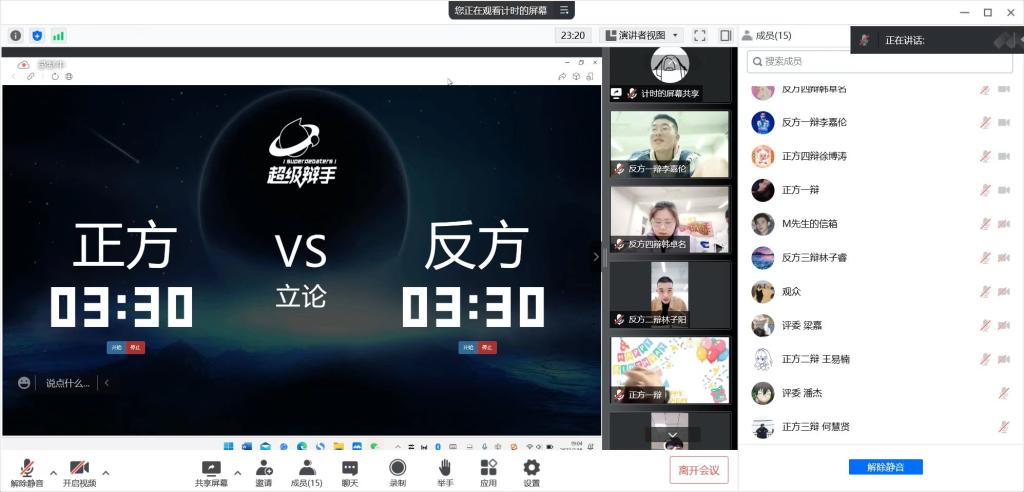Open the 成员(15) members tab in toolbar
Viewport: 1024px width, 492px height.
tap(306, 468)
